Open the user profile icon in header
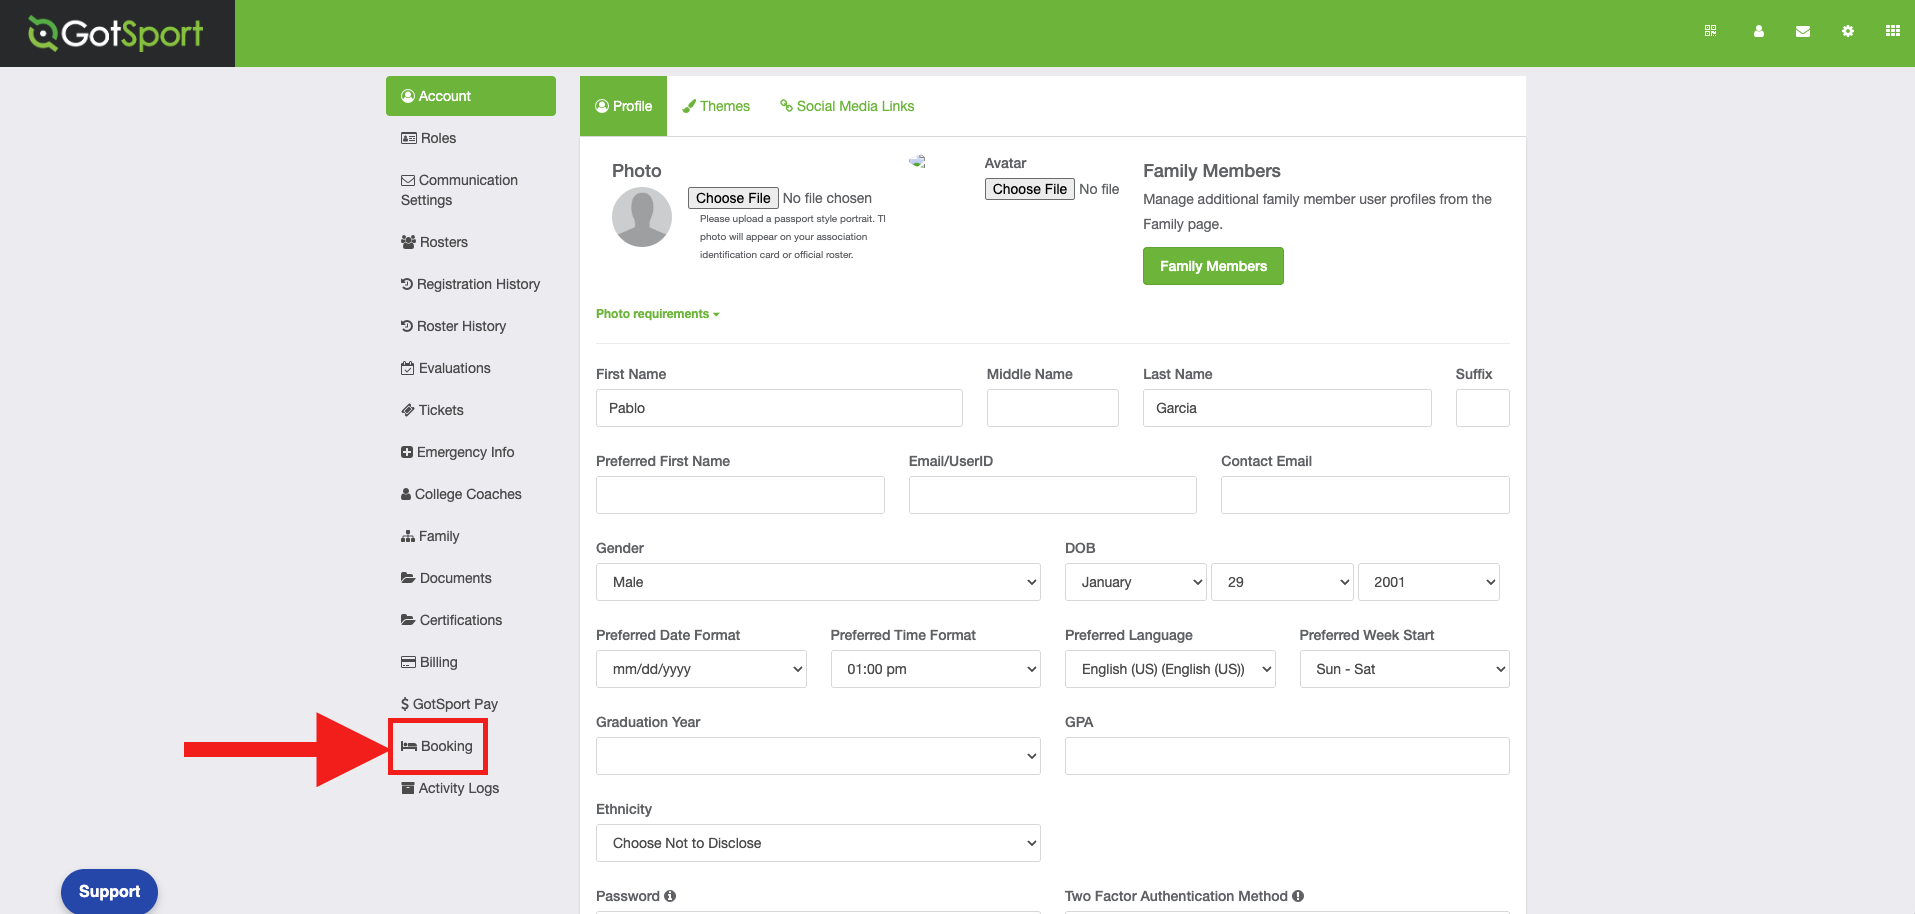 point(1758,31)
